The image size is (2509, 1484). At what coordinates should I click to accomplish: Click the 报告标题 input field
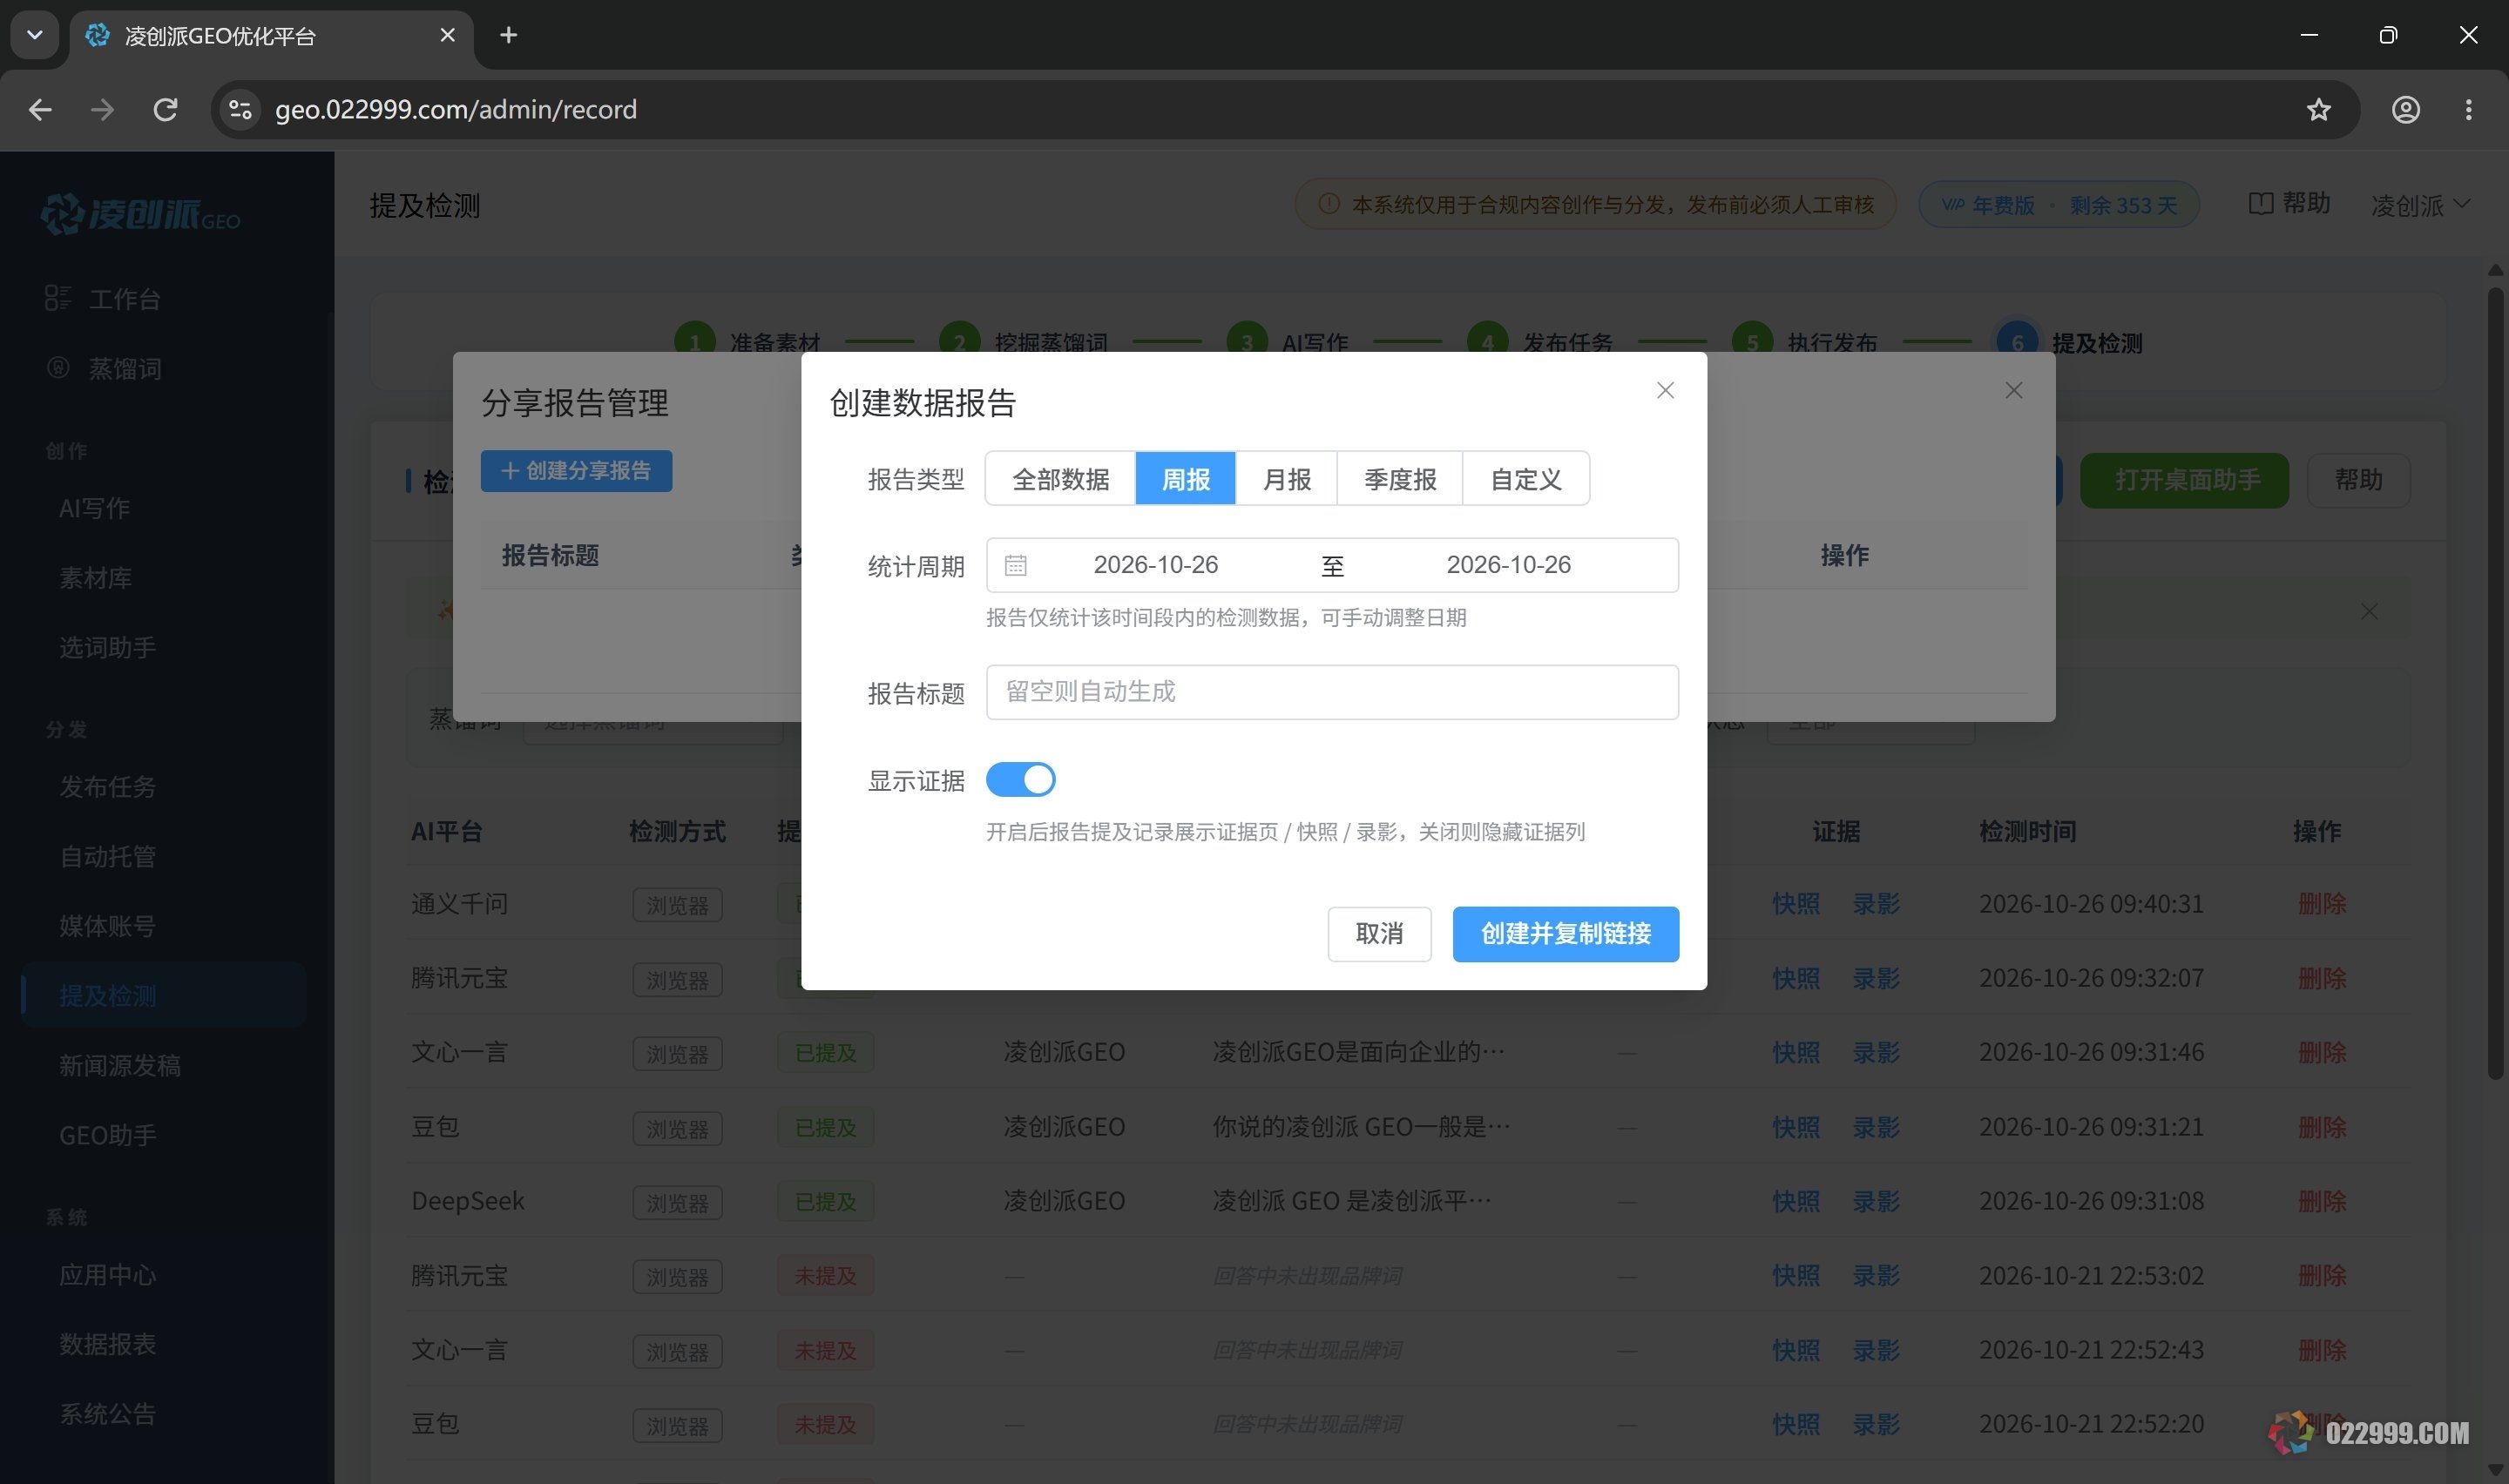point(1332,692)
